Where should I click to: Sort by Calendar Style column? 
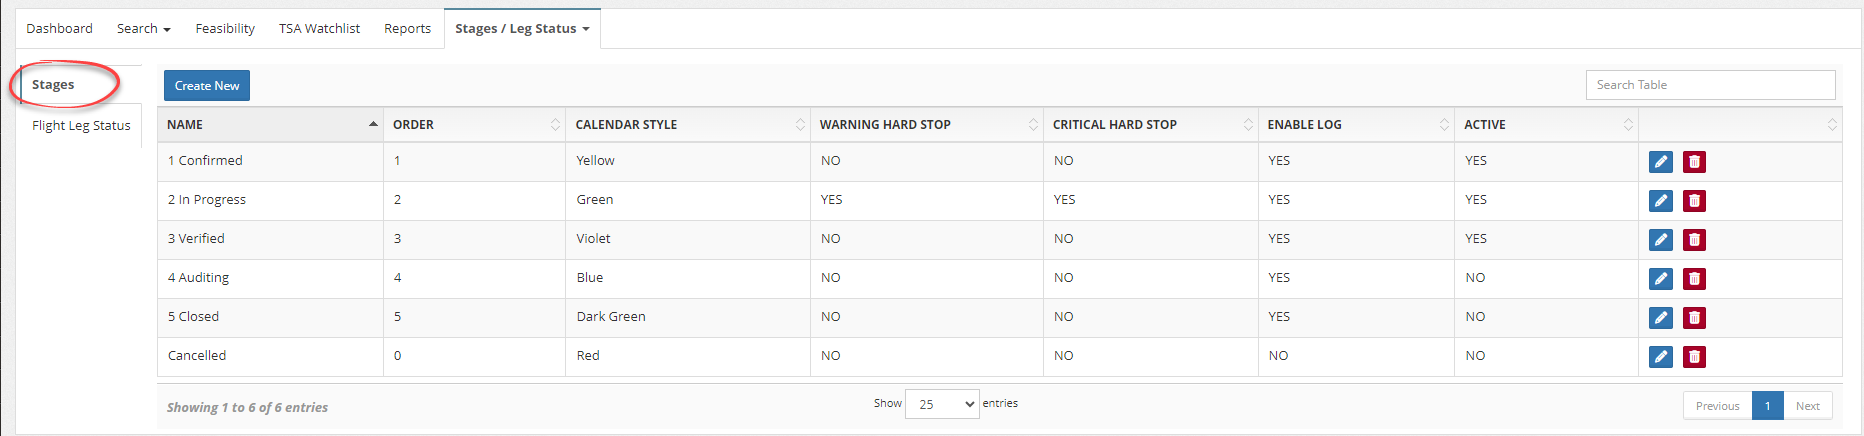pyautogui.click(x=688, y=125)
